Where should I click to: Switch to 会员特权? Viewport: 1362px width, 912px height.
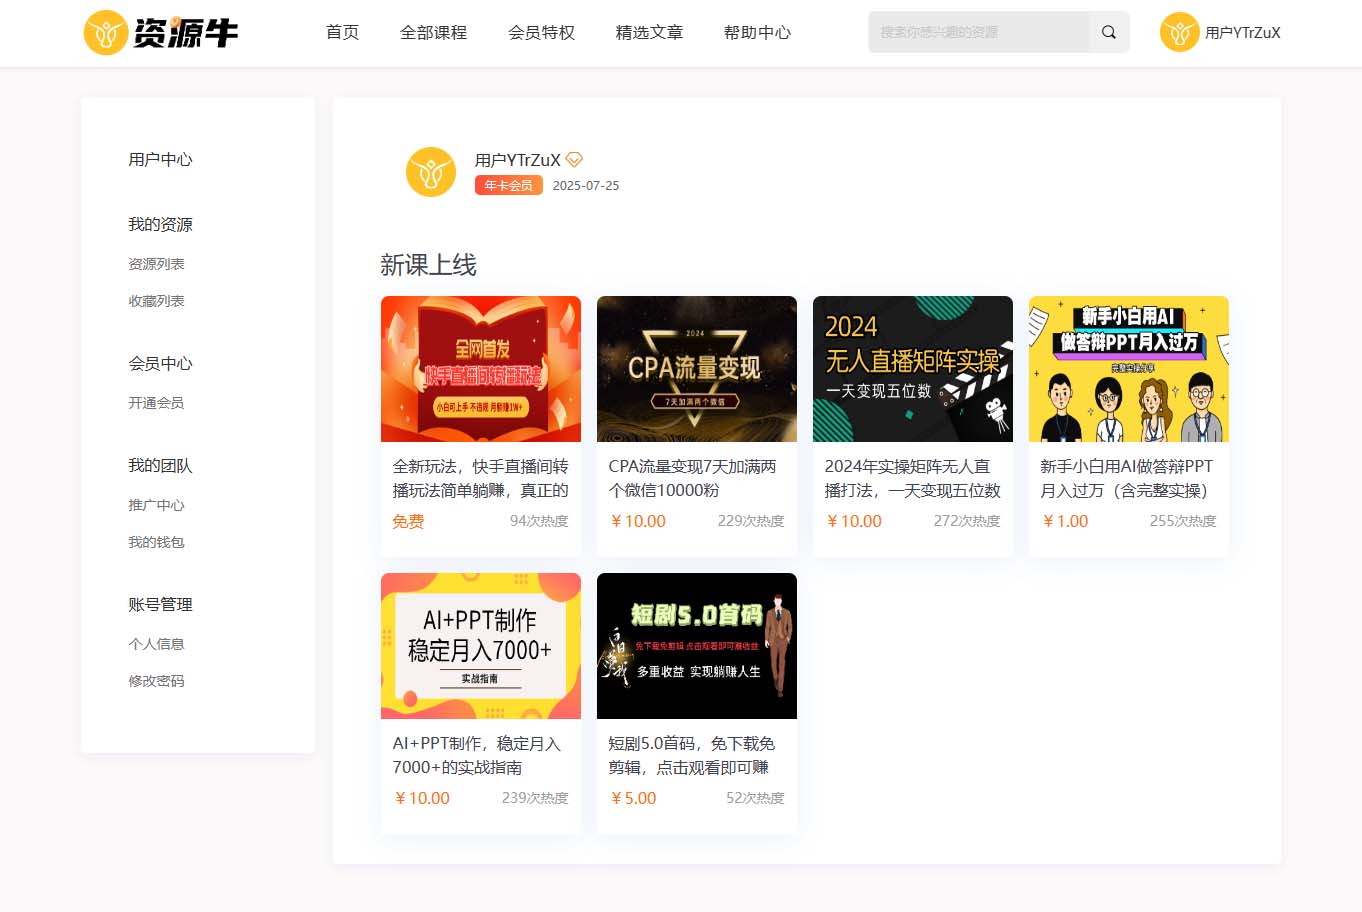tap(540, 32)
